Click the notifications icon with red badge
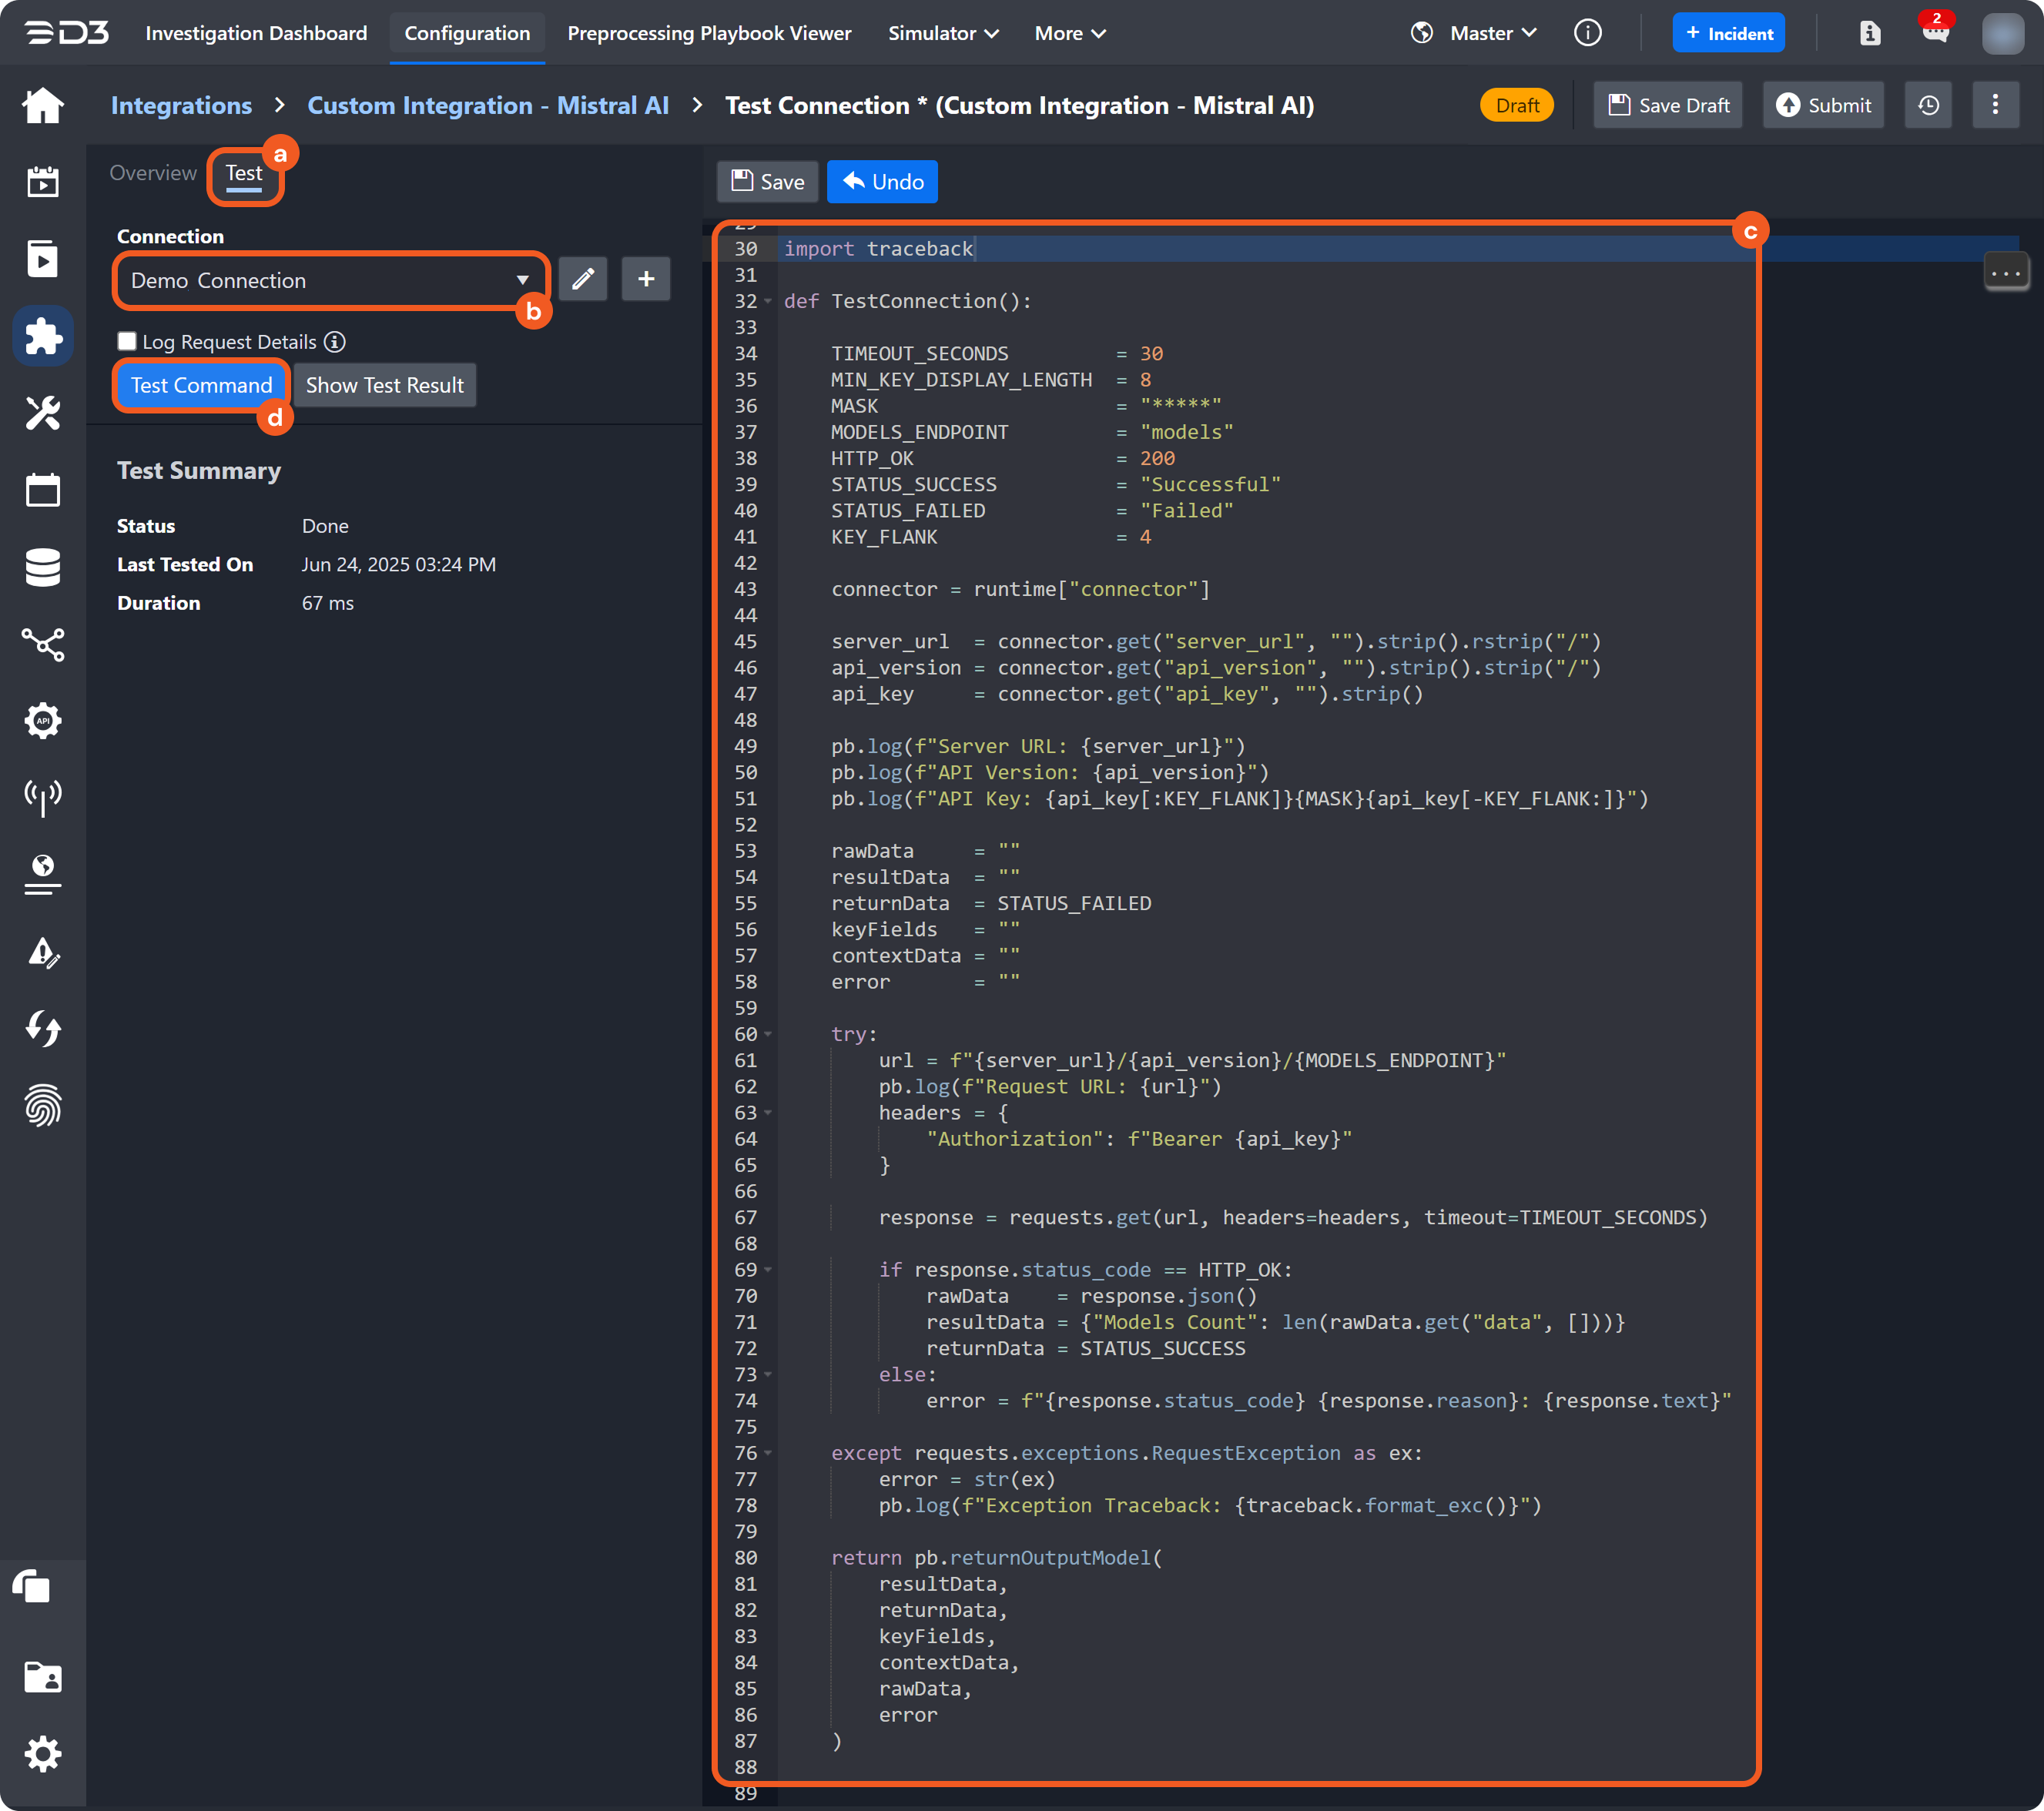The height and width of the screenshot is (1811, 2044). (x=1935, y=32)
